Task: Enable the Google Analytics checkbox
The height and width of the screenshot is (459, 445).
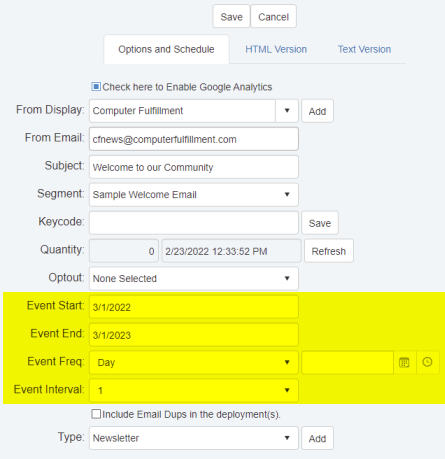Action: click(96, 87)
